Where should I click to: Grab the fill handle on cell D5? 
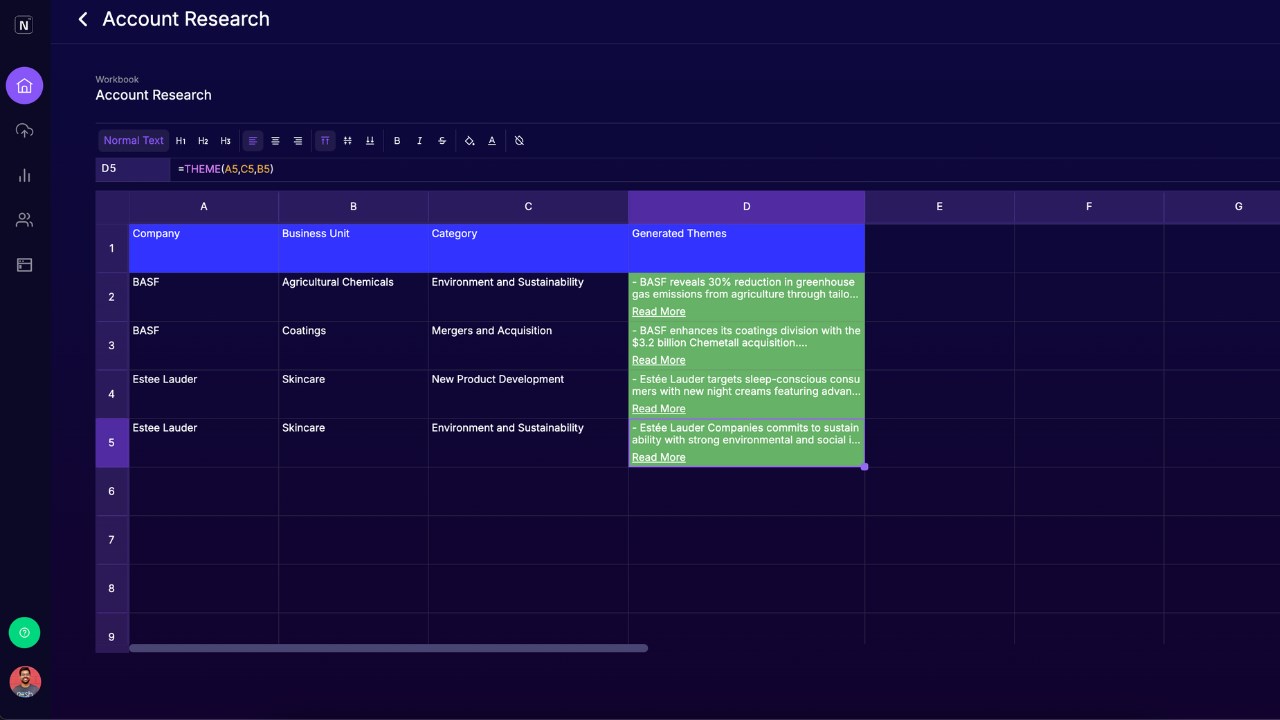click(864, 467)
